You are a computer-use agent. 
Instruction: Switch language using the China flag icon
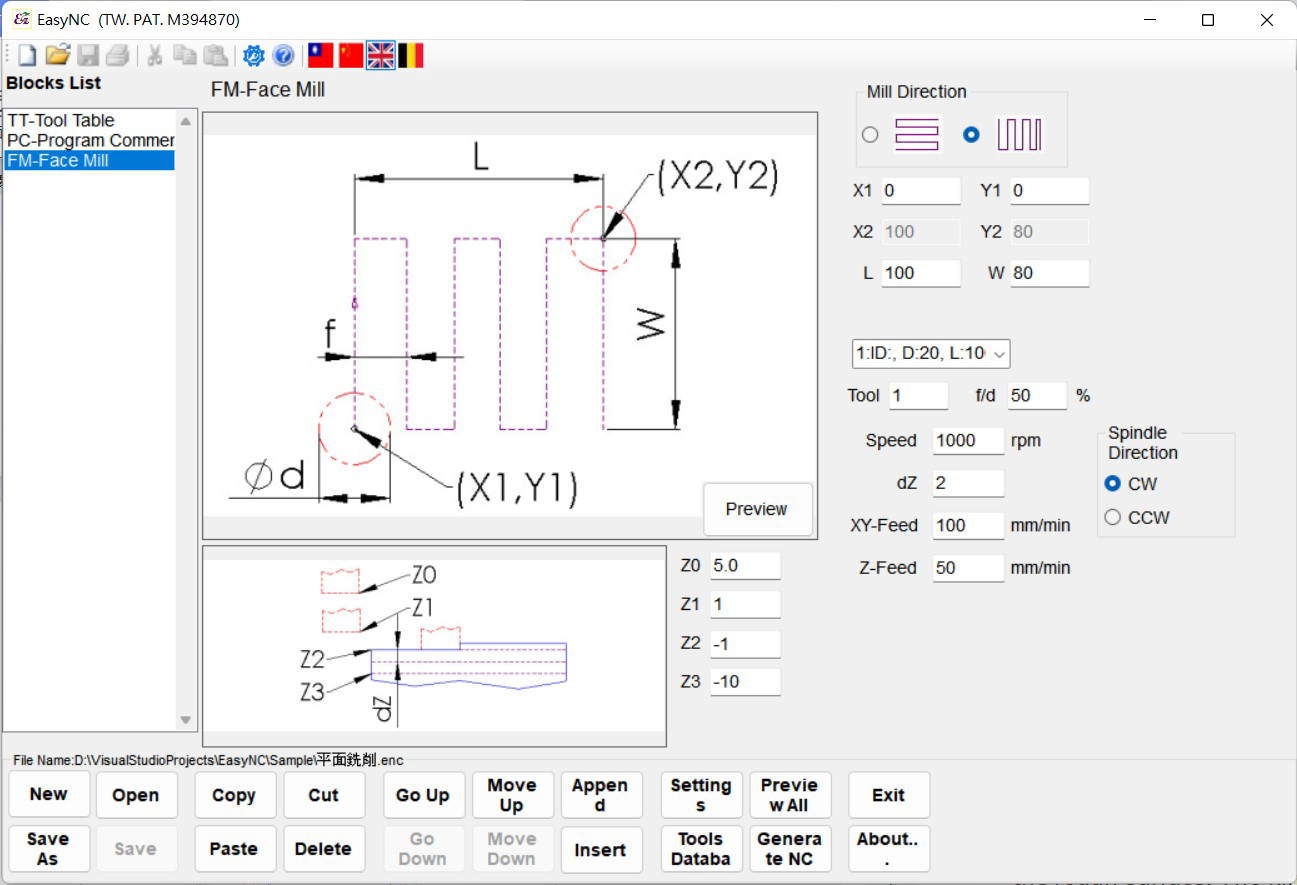[350, 55]
